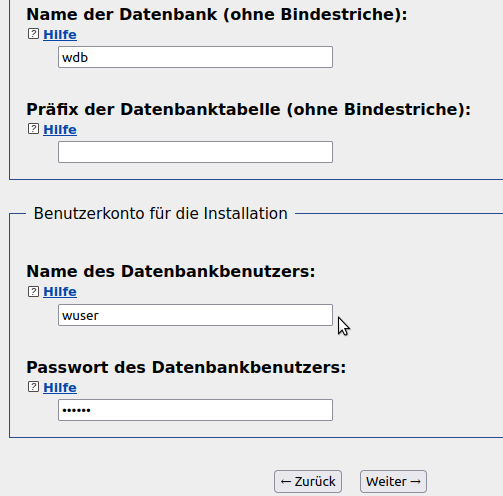Click help icon under Name des Datenbankbenutzers
This screenshot has width=503, height=496.
[x=33, y=292]
